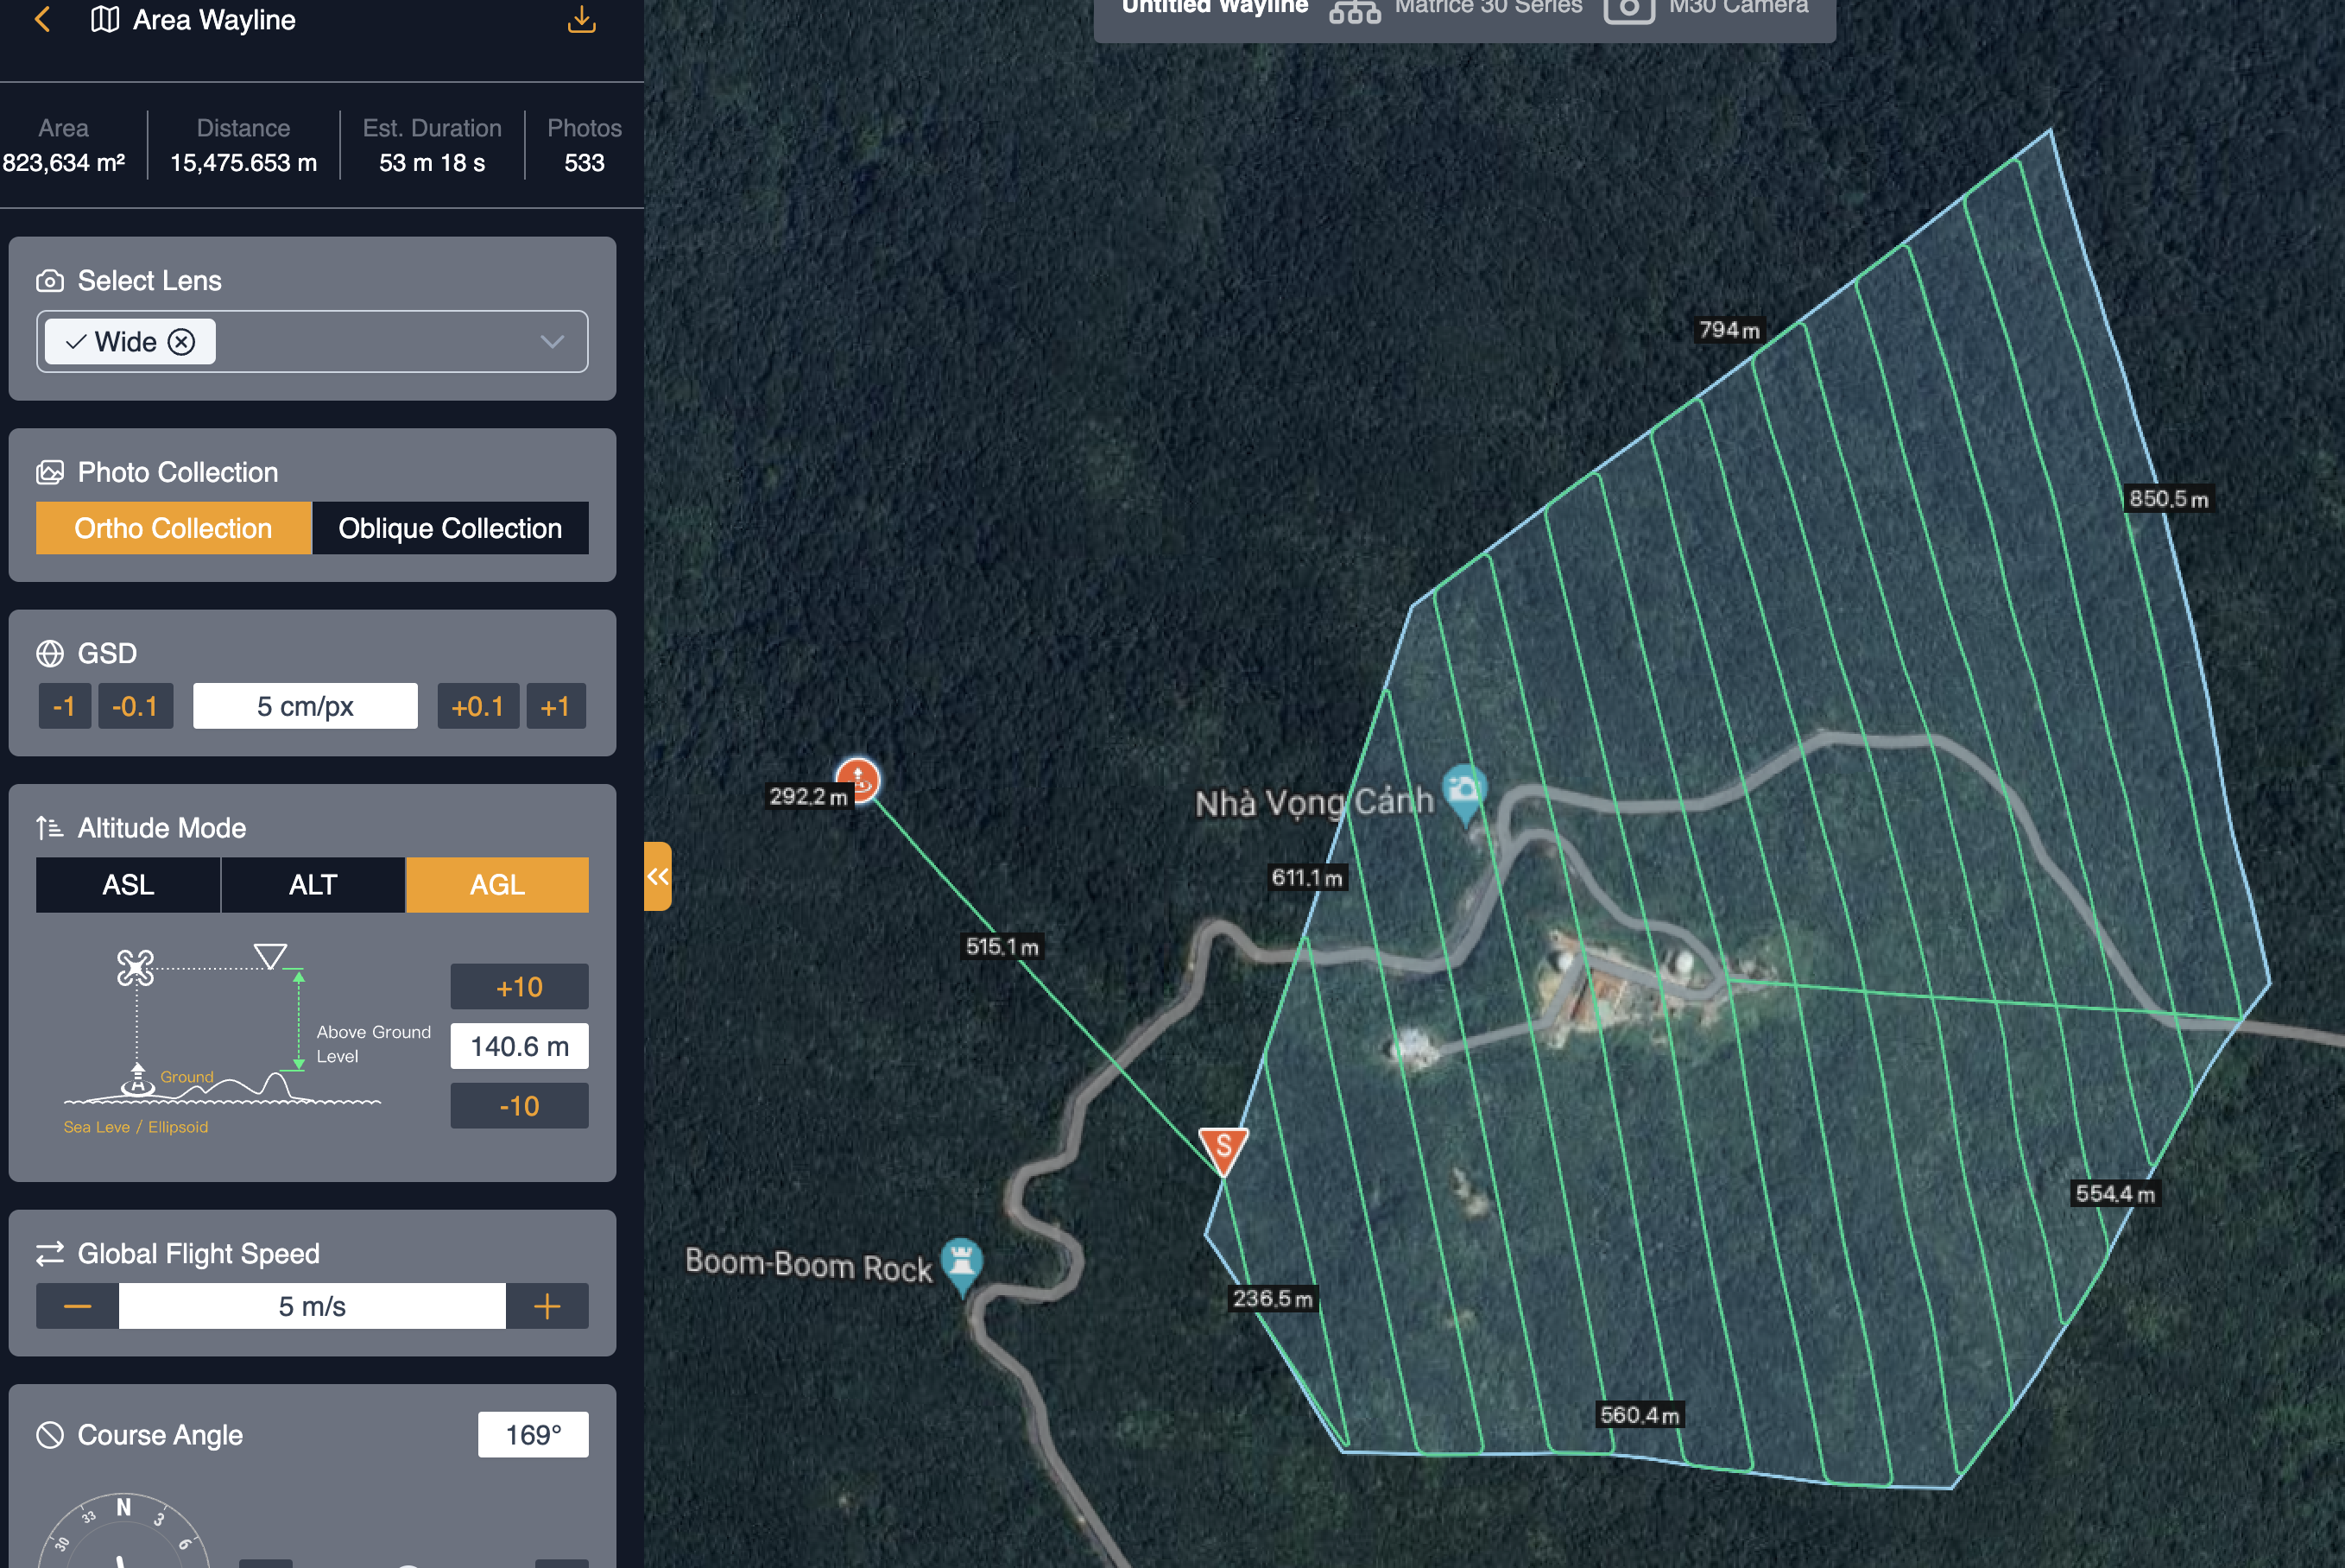This screenshot has width=2345, height=1568.
Task: Decrease altitude by -10
Action: 519,1106
